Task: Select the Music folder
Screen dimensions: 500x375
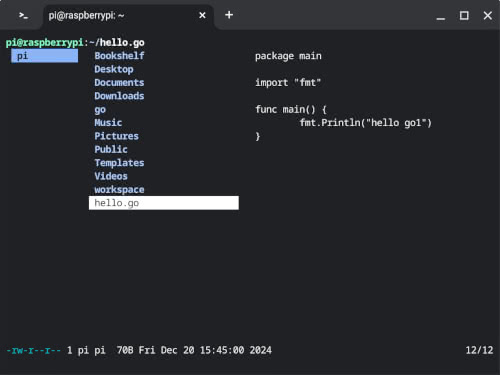Action: (x=108, y=122)
